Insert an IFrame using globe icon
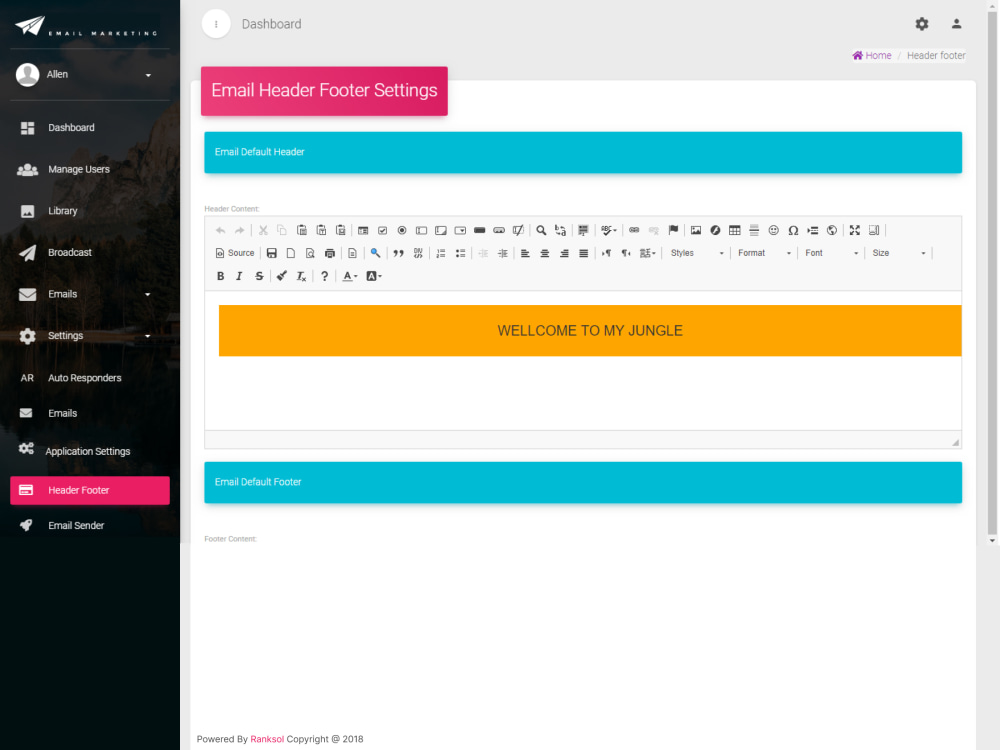1000x750 pixels. coord(832,230)
